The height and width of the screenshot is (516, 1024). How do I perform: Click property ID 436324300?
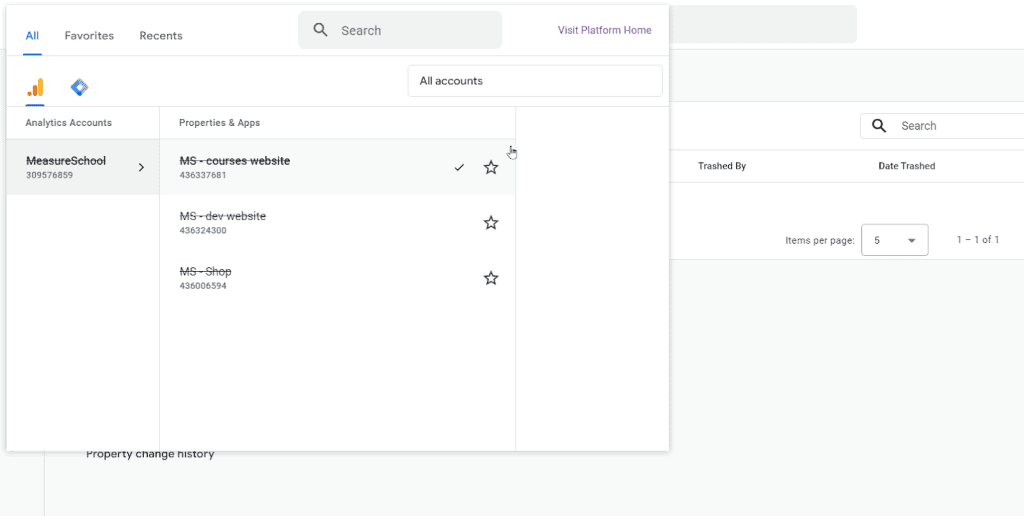point(203,231)
